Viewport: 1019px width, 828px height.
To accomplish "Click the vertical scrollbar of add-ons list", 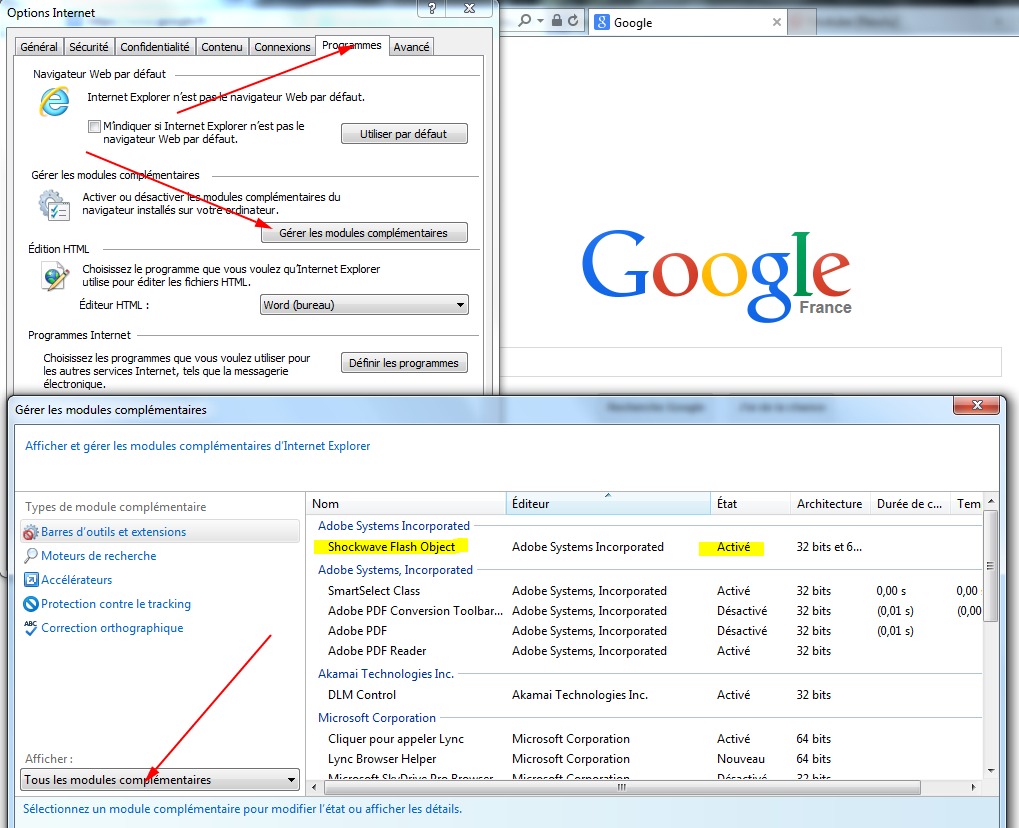I will [x=990, y=565].
